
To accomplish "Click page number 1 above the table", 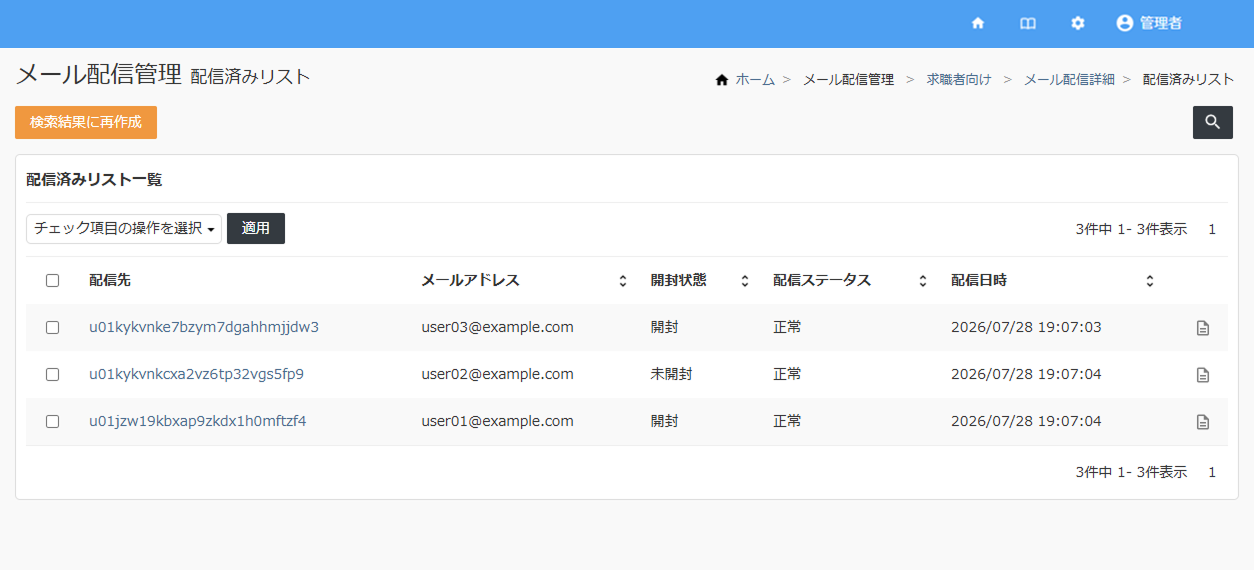I will coord(1212,229).
